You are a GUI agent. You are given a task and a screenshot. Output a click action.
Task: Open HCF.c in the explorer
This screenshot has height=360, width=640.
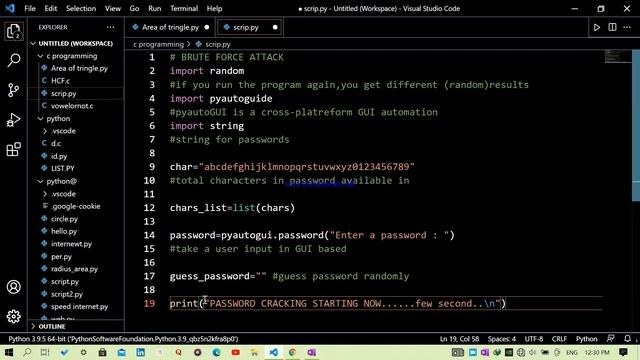coord(60,81)
